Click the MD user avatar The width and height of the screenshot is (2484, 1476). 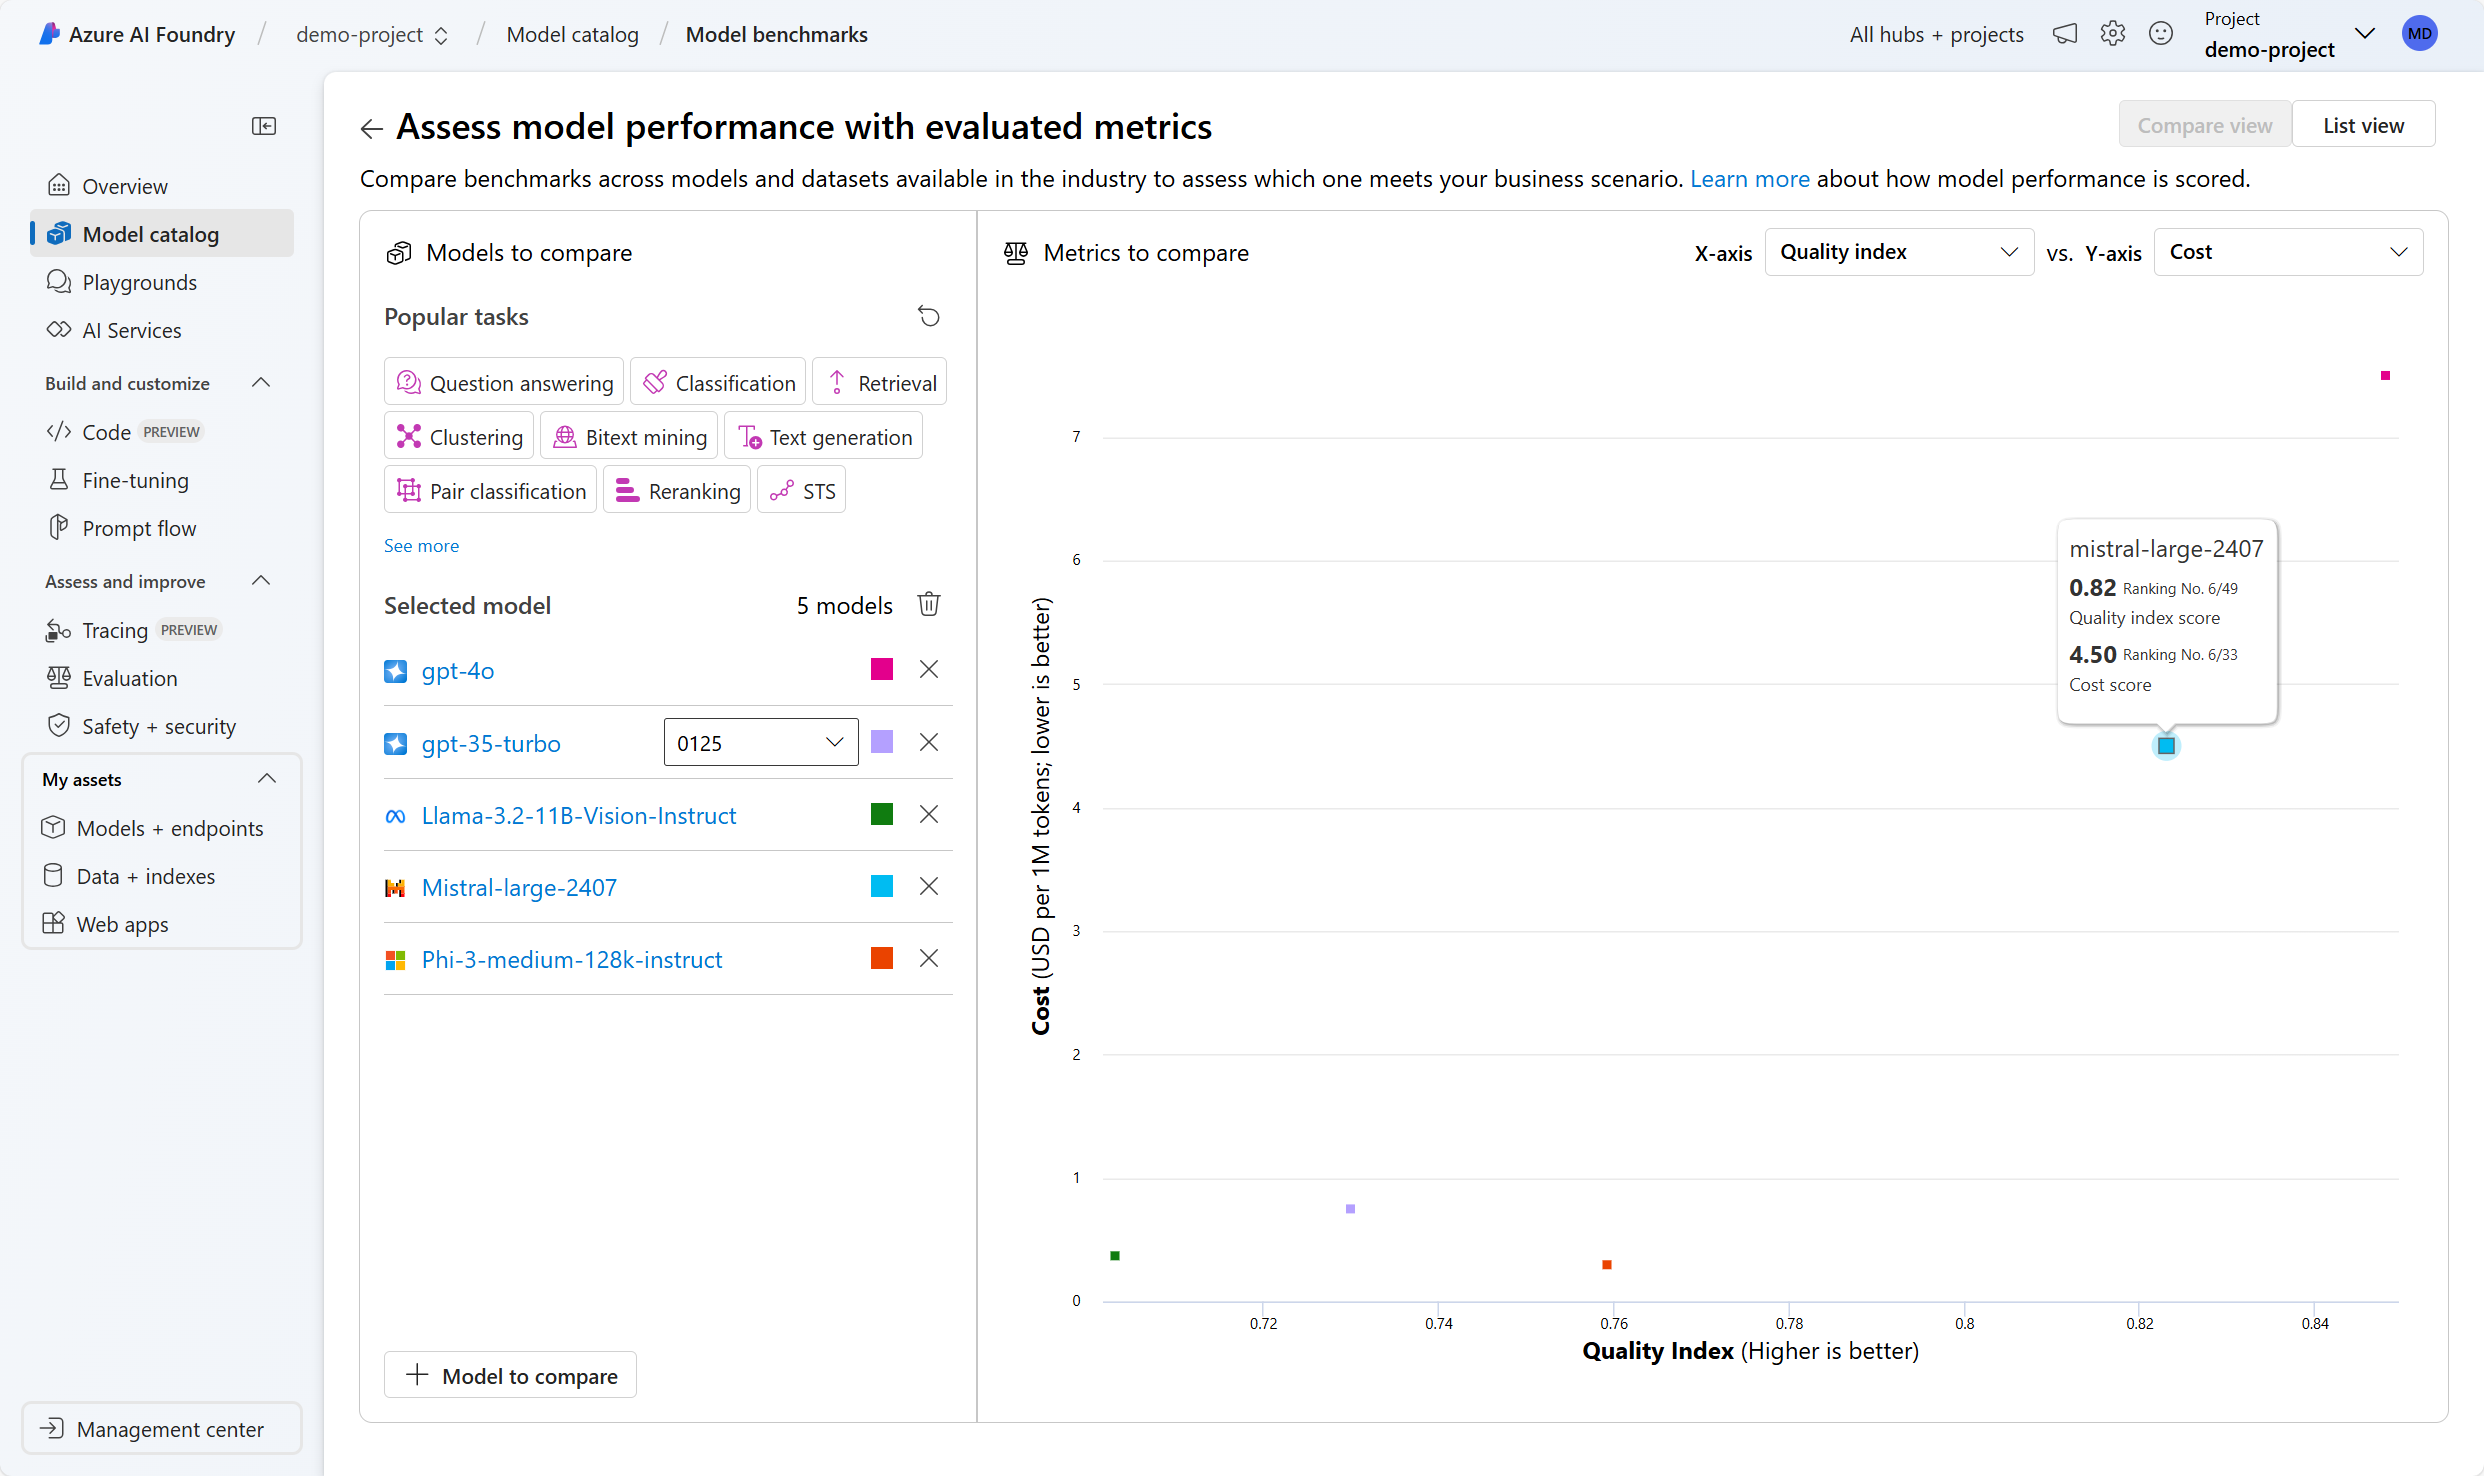click(2420, 34)
